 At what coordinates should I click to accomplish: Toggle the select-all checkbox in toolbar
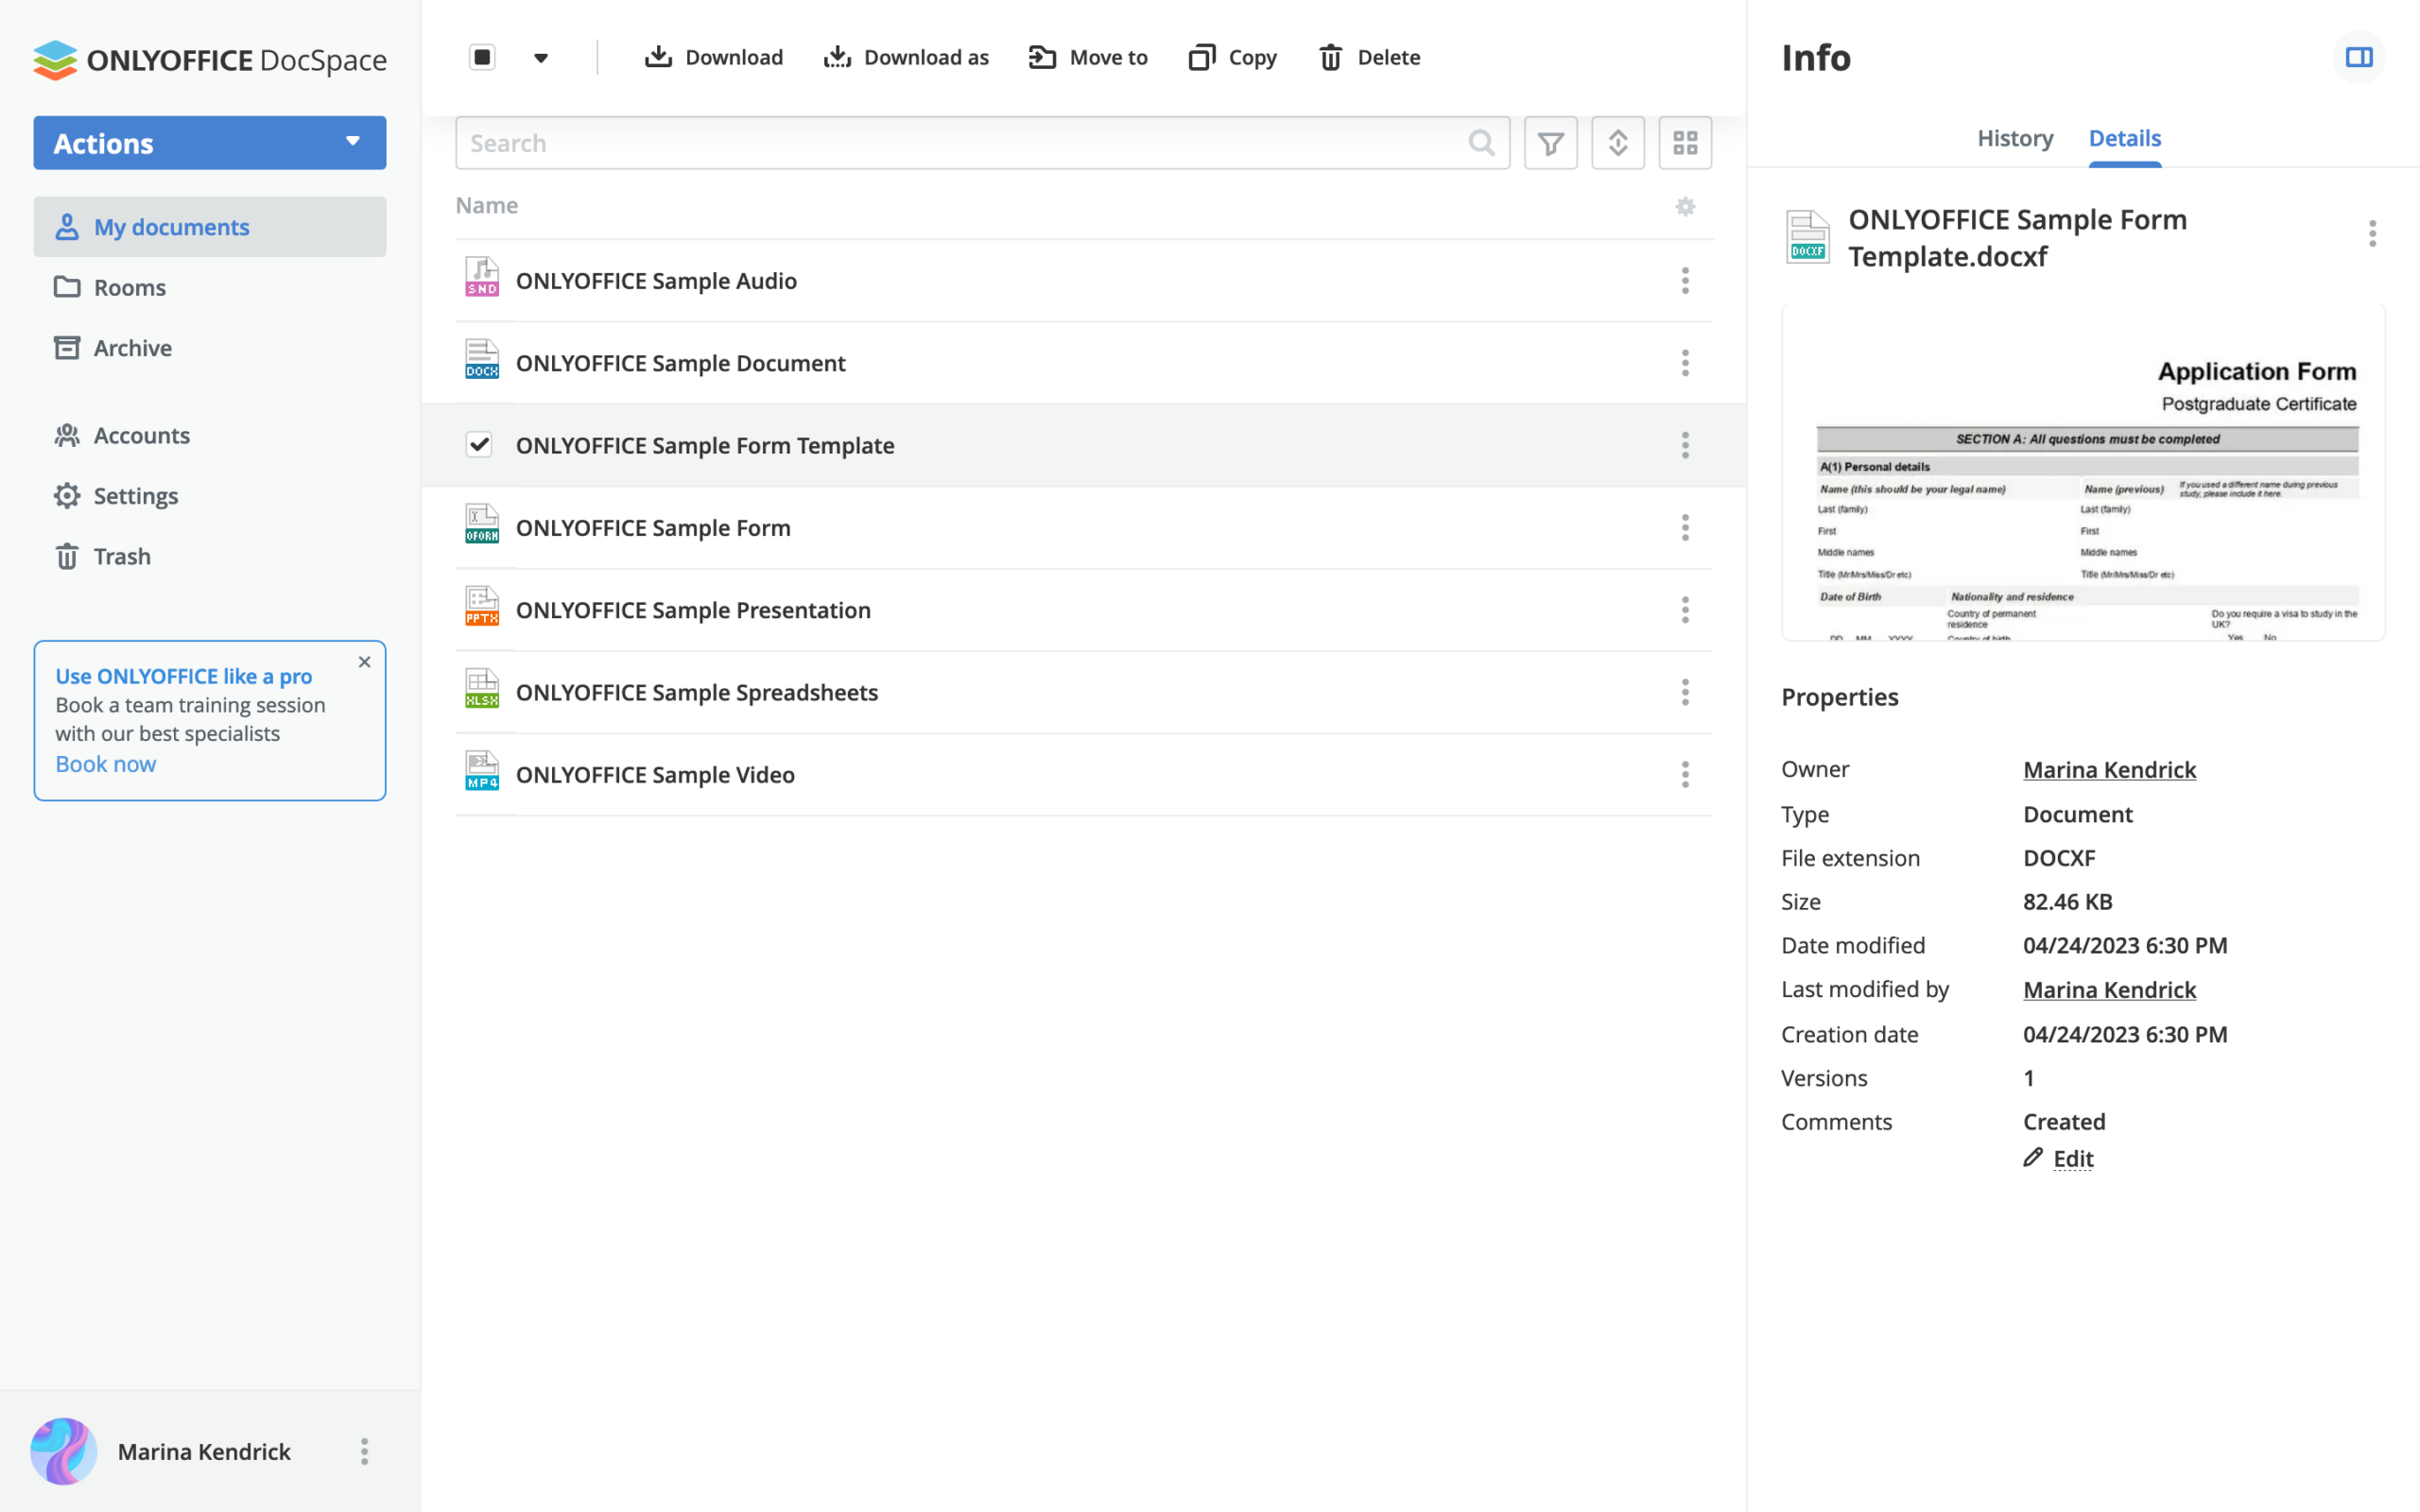coord(482,57)
